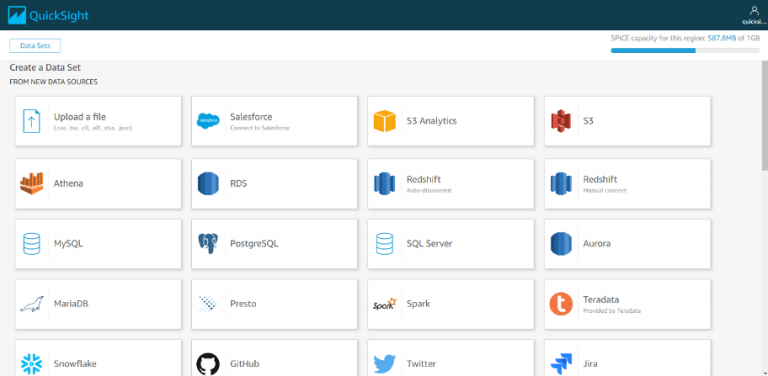Screen dimensions: 768x376
Task: Click the orange Athena icon
Action: click(x=32, y=184)
